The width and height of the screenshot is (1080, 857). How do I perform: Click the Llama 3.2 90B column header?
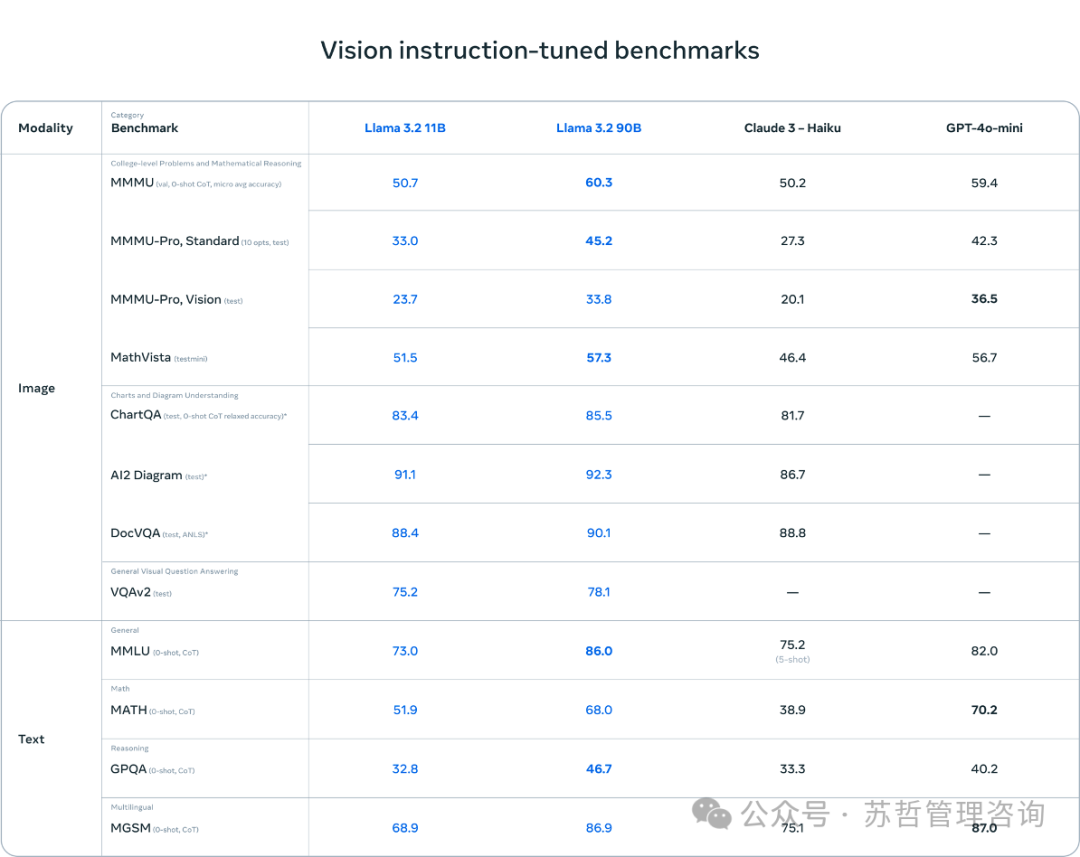[599, 128]
